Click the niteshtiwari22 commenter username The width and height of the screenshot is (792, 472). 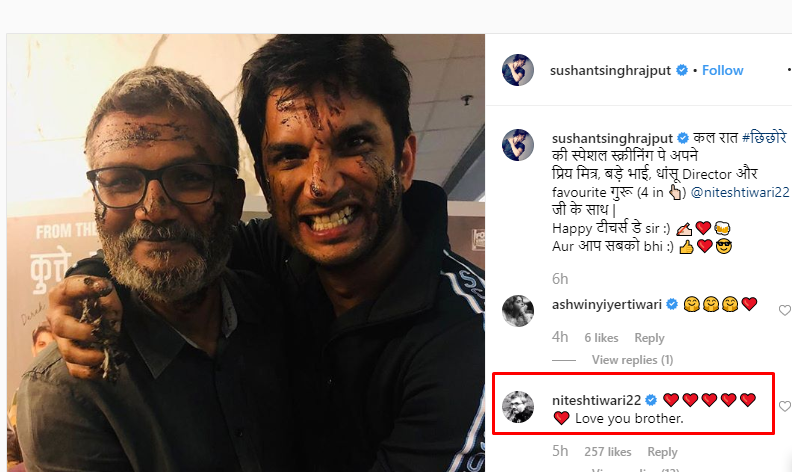[597, 400]
